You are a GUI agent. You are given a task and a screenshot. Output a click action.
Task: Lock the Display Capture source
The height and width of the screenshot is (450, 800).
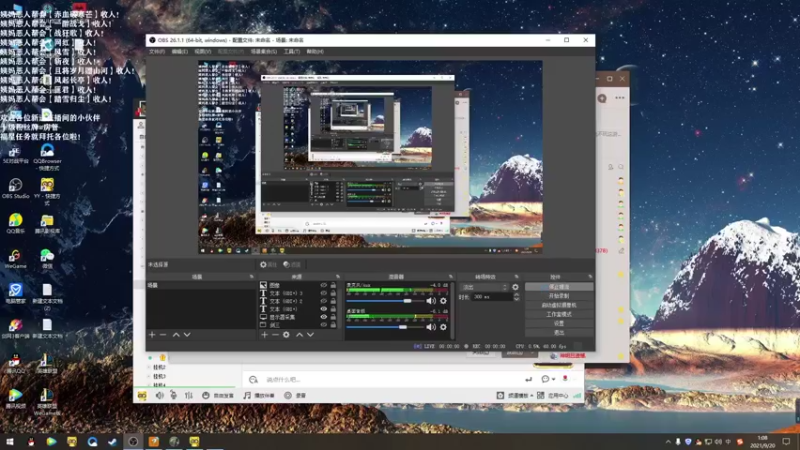point(333,317)
